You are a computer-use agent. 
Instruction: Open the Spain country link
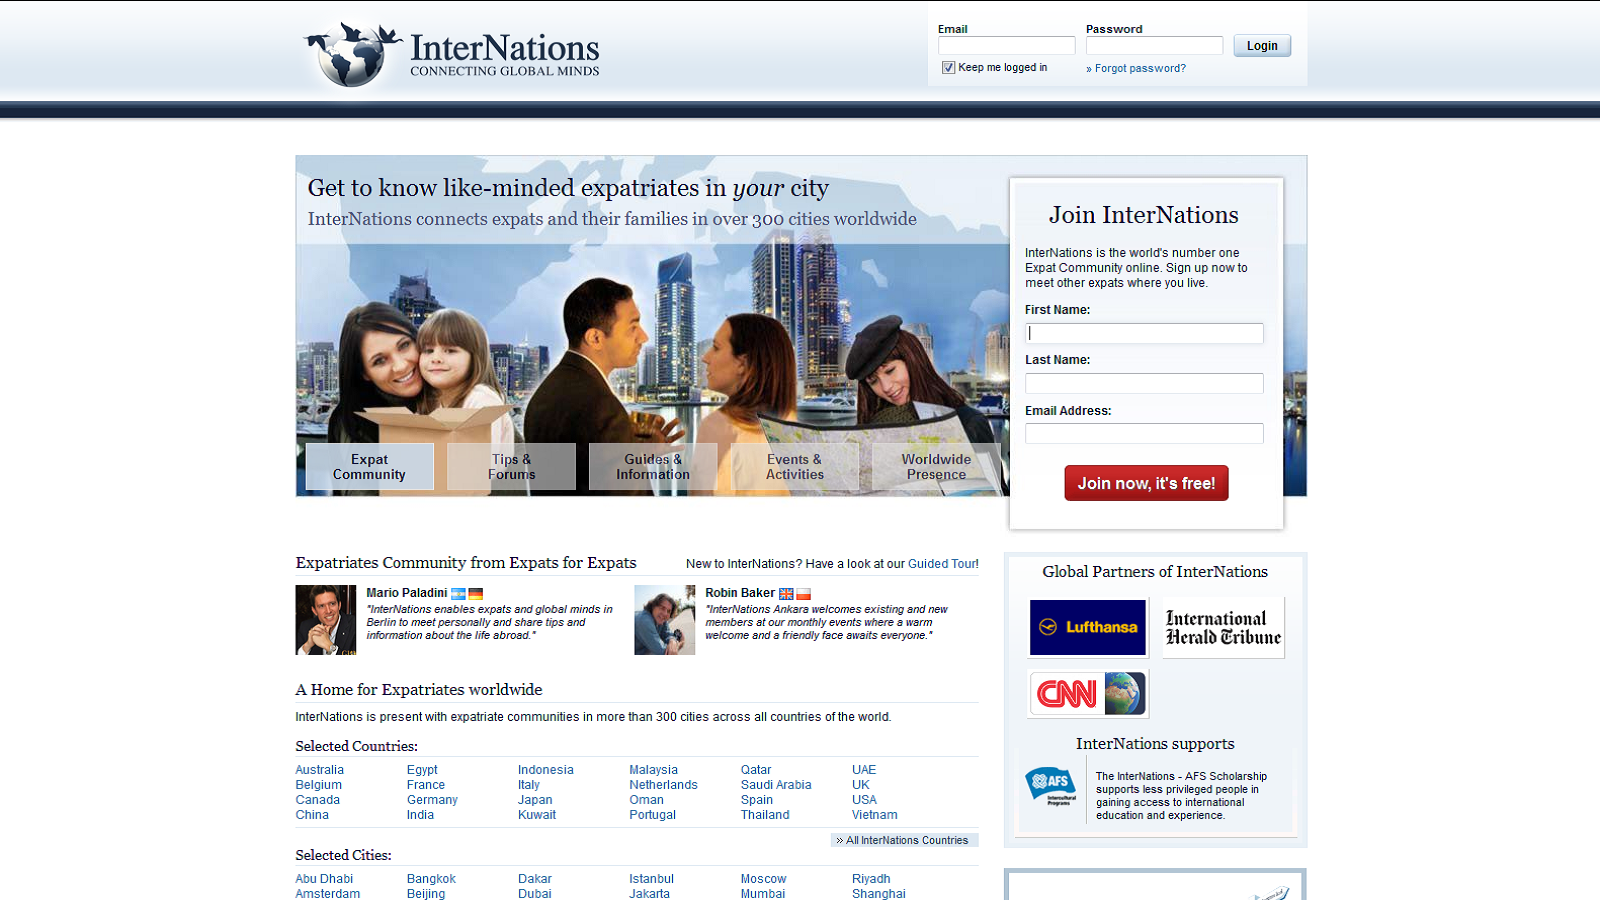tap(757, 800)
